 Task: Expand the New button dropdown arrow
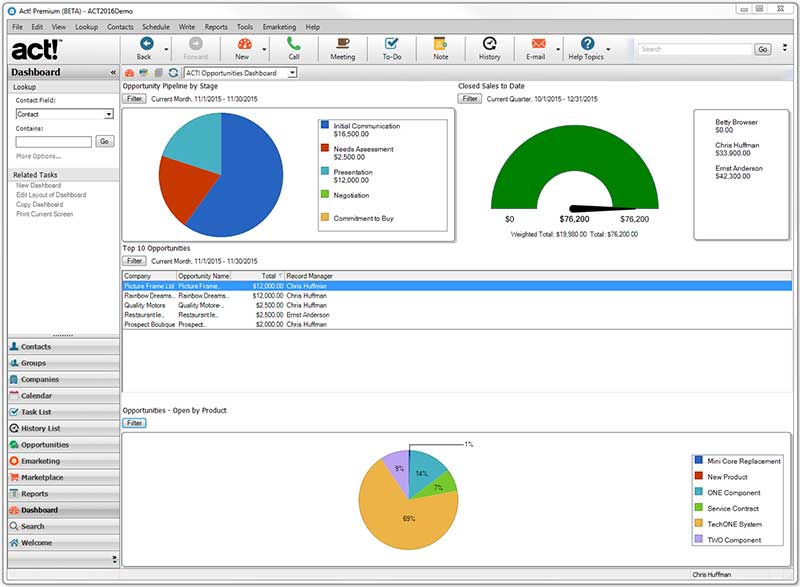(x=264, y=49)
